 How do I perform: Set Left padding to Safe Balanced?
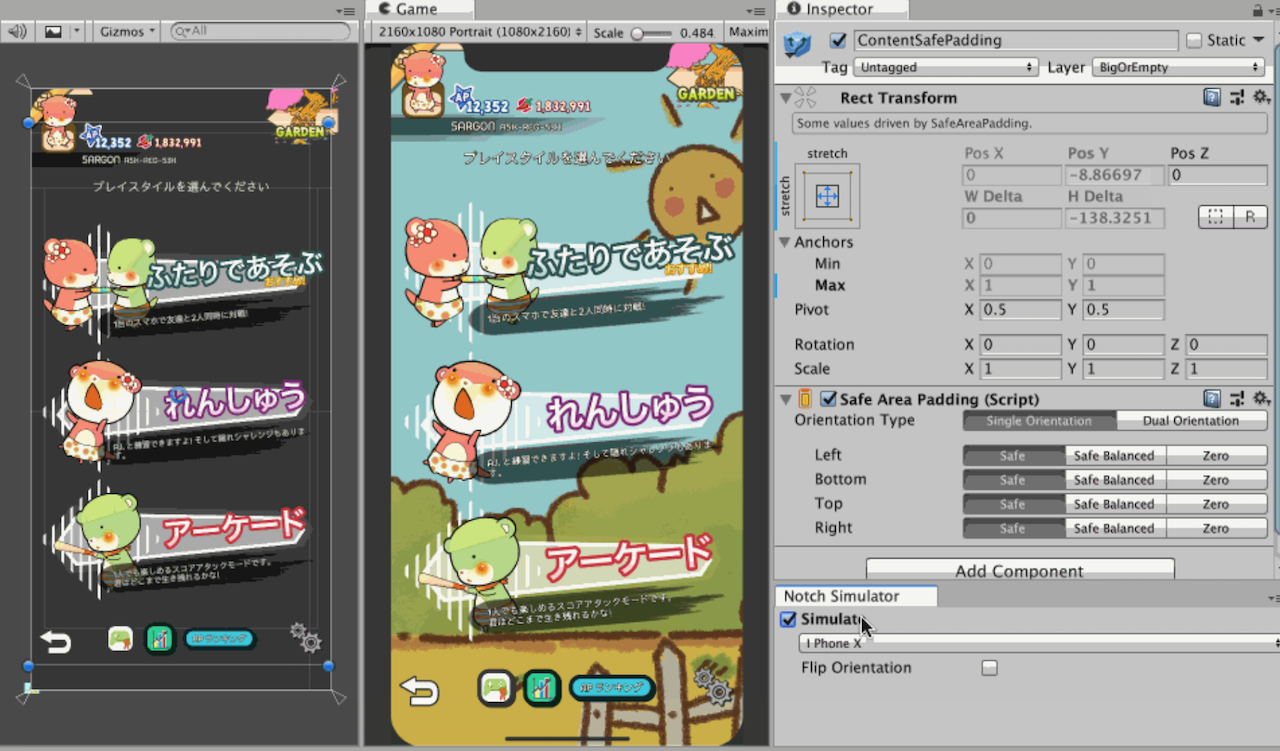tap(1114, 455)
